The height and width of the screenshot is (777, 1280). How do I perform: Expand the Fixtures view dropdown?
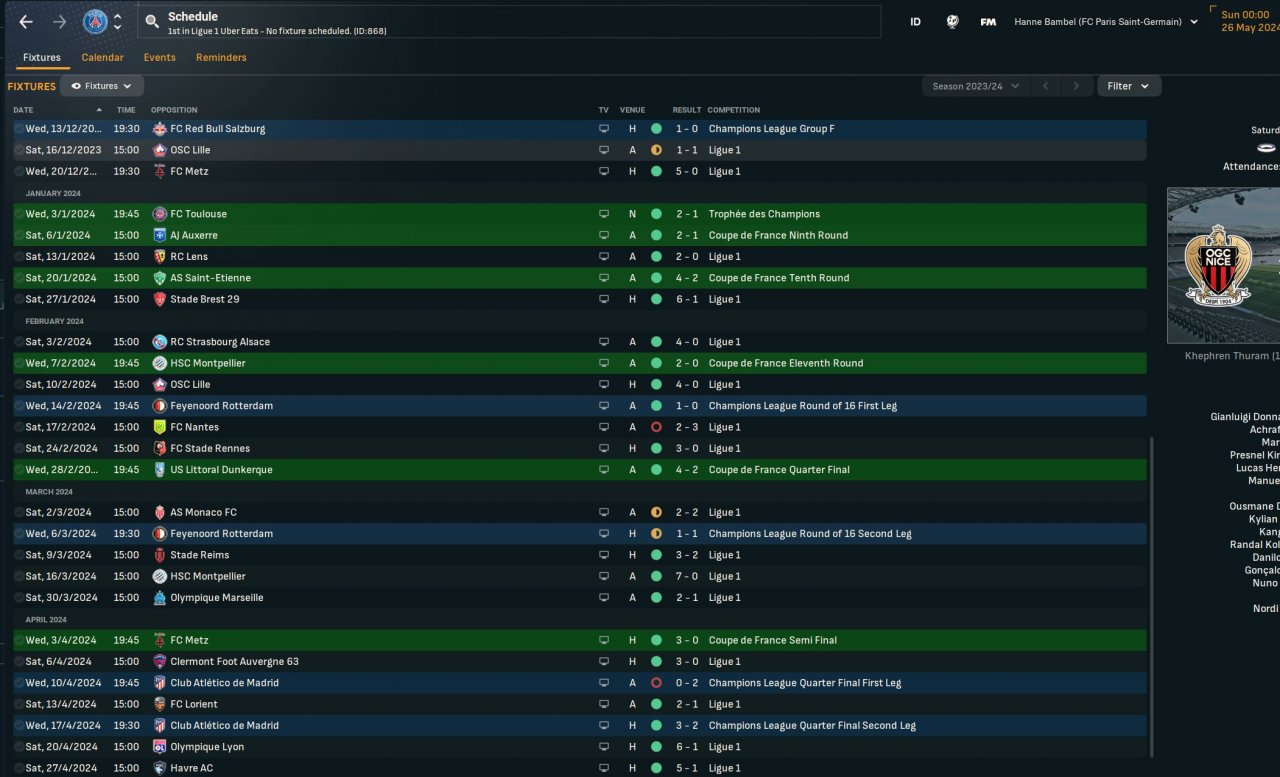point(102,86)
